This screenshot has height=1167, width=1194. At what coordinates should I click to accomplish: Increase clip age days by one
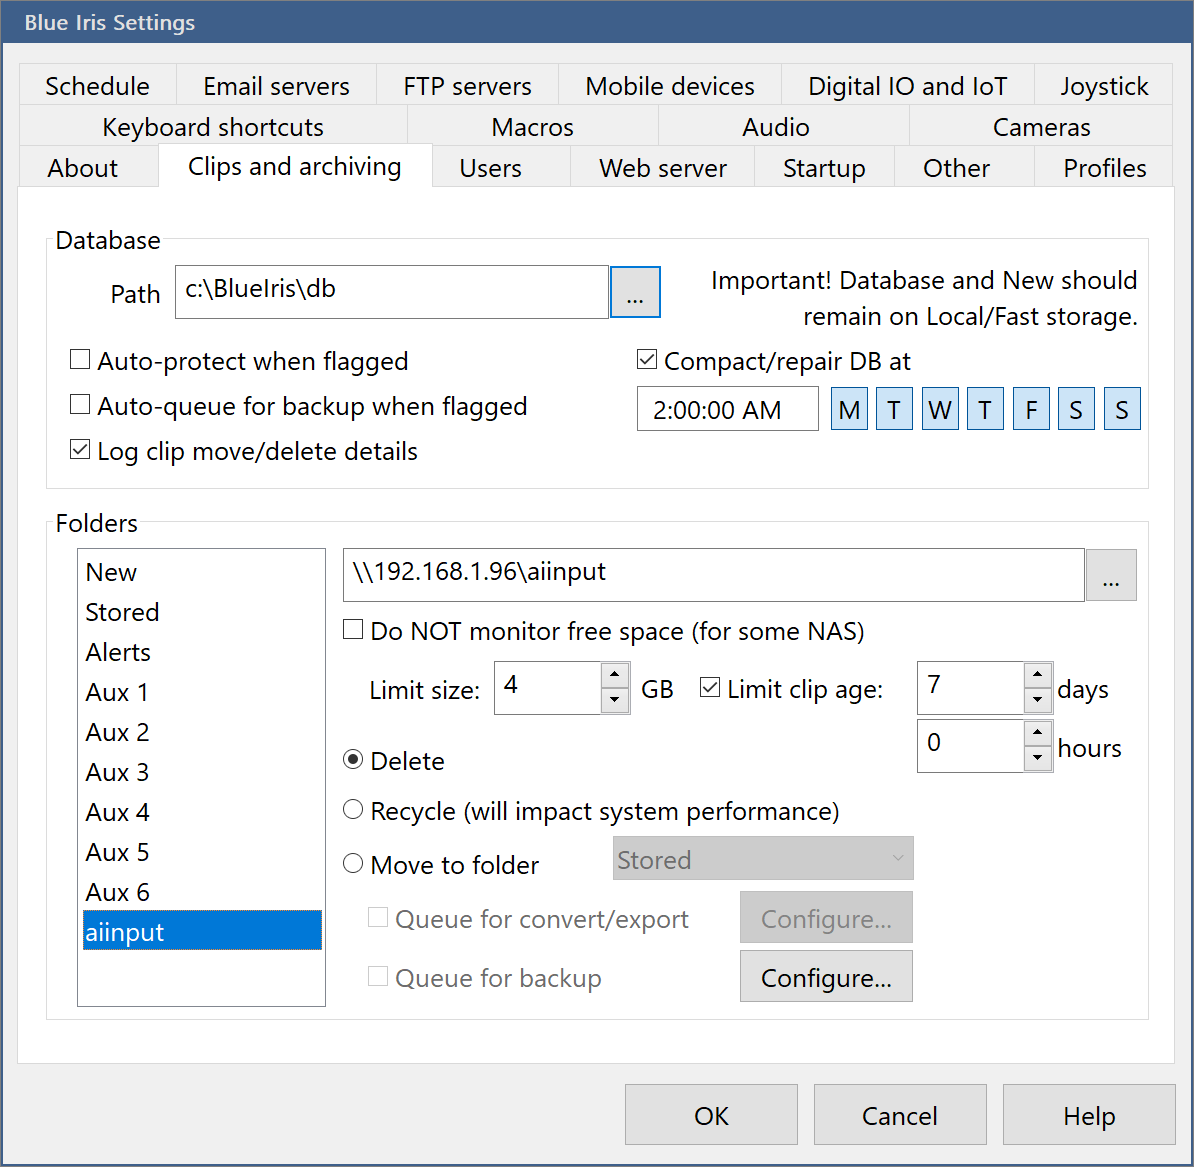(1038, 674)
